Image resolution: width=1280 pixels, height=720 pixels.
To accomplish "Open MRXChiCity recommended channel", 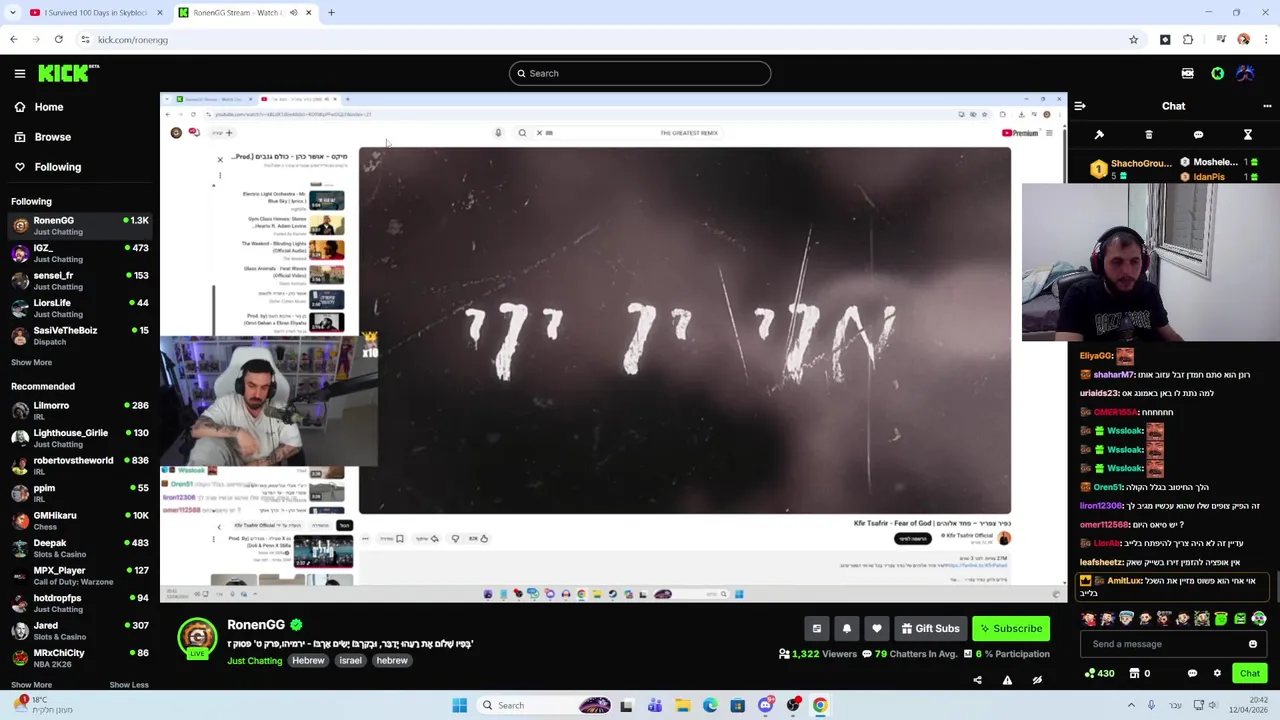I will 80,658.
